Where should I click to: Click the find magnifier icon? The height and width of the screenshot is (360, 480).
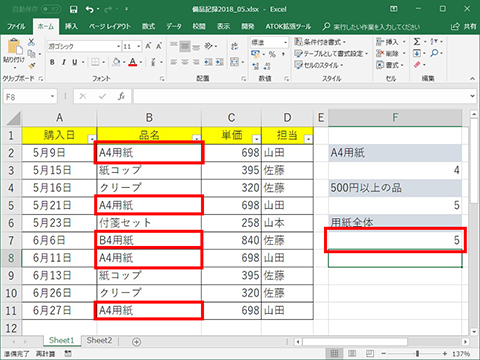pos(434,53)
